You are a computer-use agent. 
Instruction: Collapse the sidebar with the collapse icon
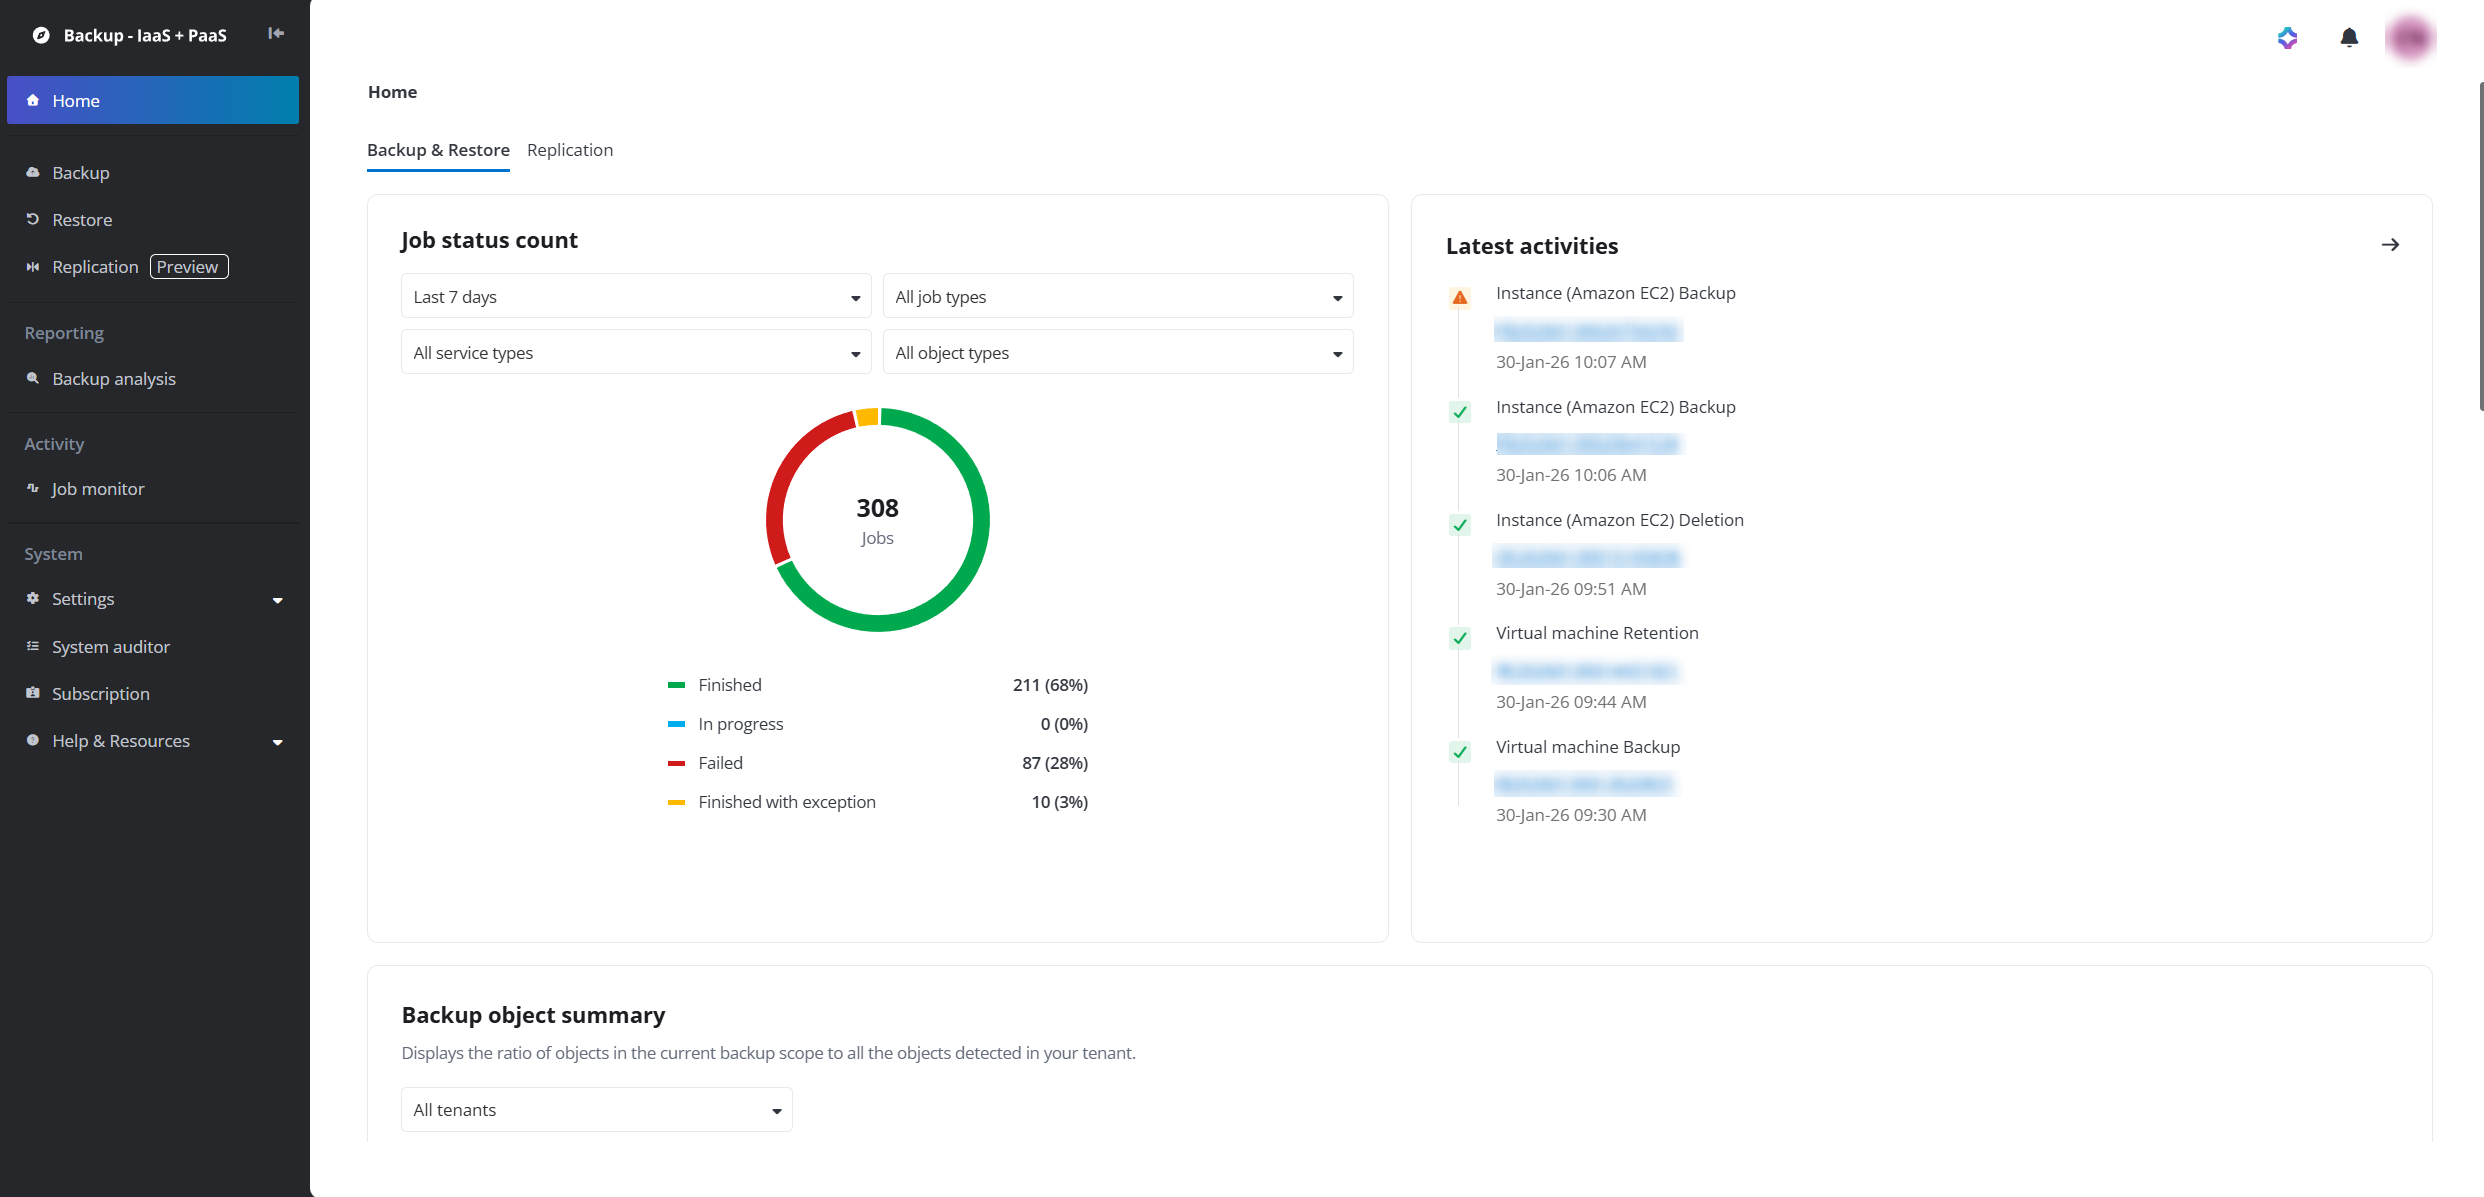(276, 34)
